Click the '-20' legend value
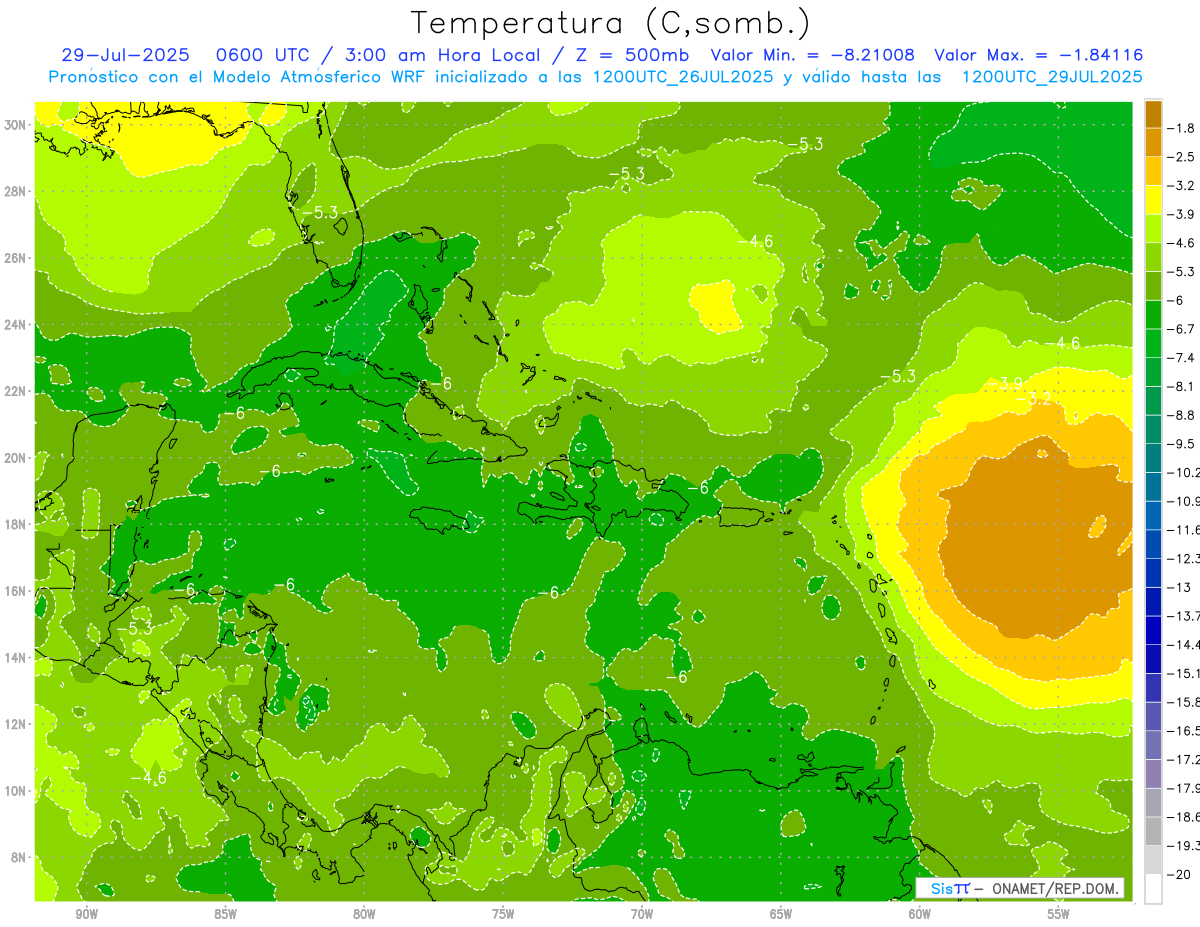Screen dimensions: 1200x927 (x=1179, y=874)
